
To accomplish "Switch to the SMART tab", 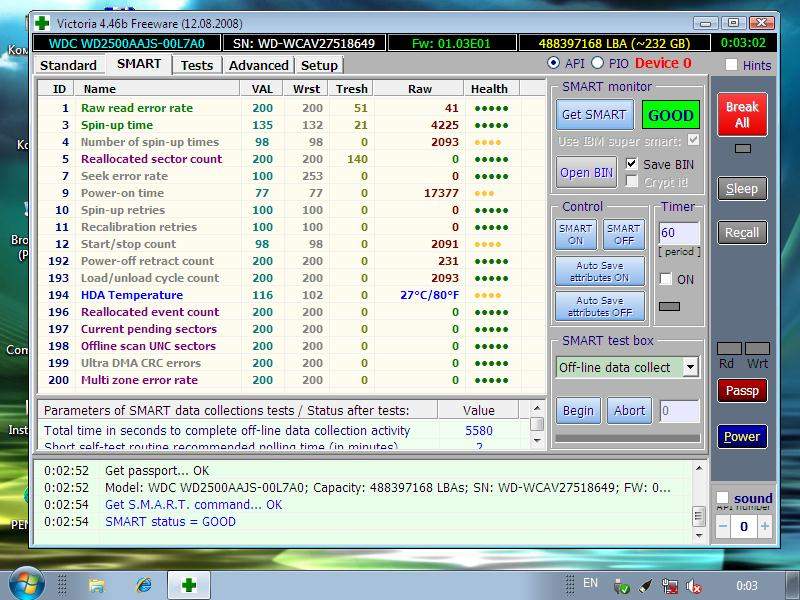I will coord(139,64).
